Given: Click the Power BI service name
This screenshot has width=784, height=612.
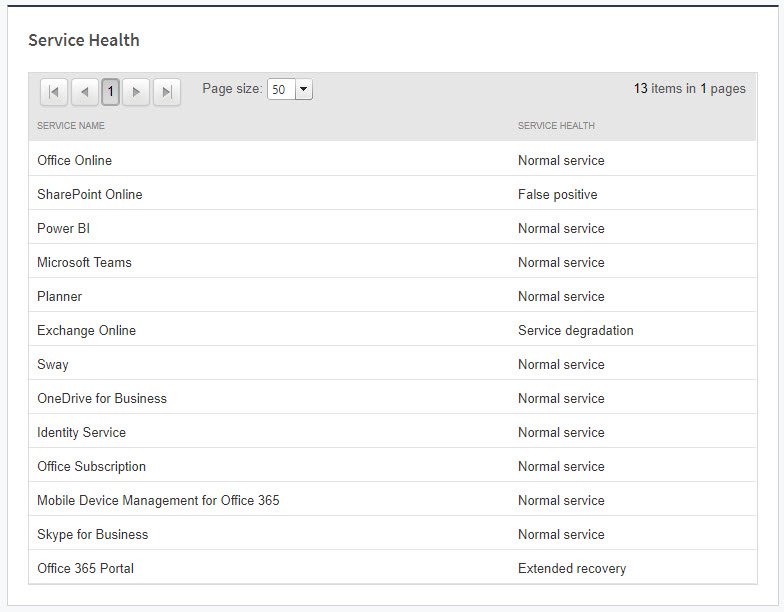Looking at the screenshot, I should click(x=64, y=228).
